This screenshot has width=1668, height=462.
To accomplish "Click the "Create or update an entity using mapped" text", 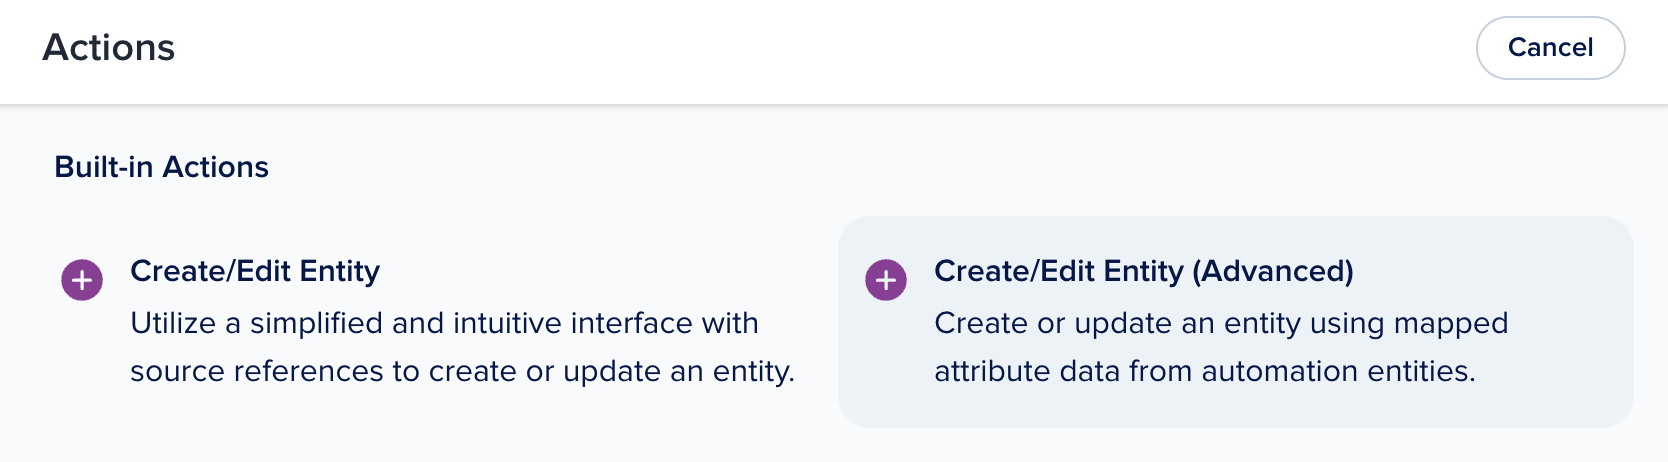I will tap(1220, 323).
